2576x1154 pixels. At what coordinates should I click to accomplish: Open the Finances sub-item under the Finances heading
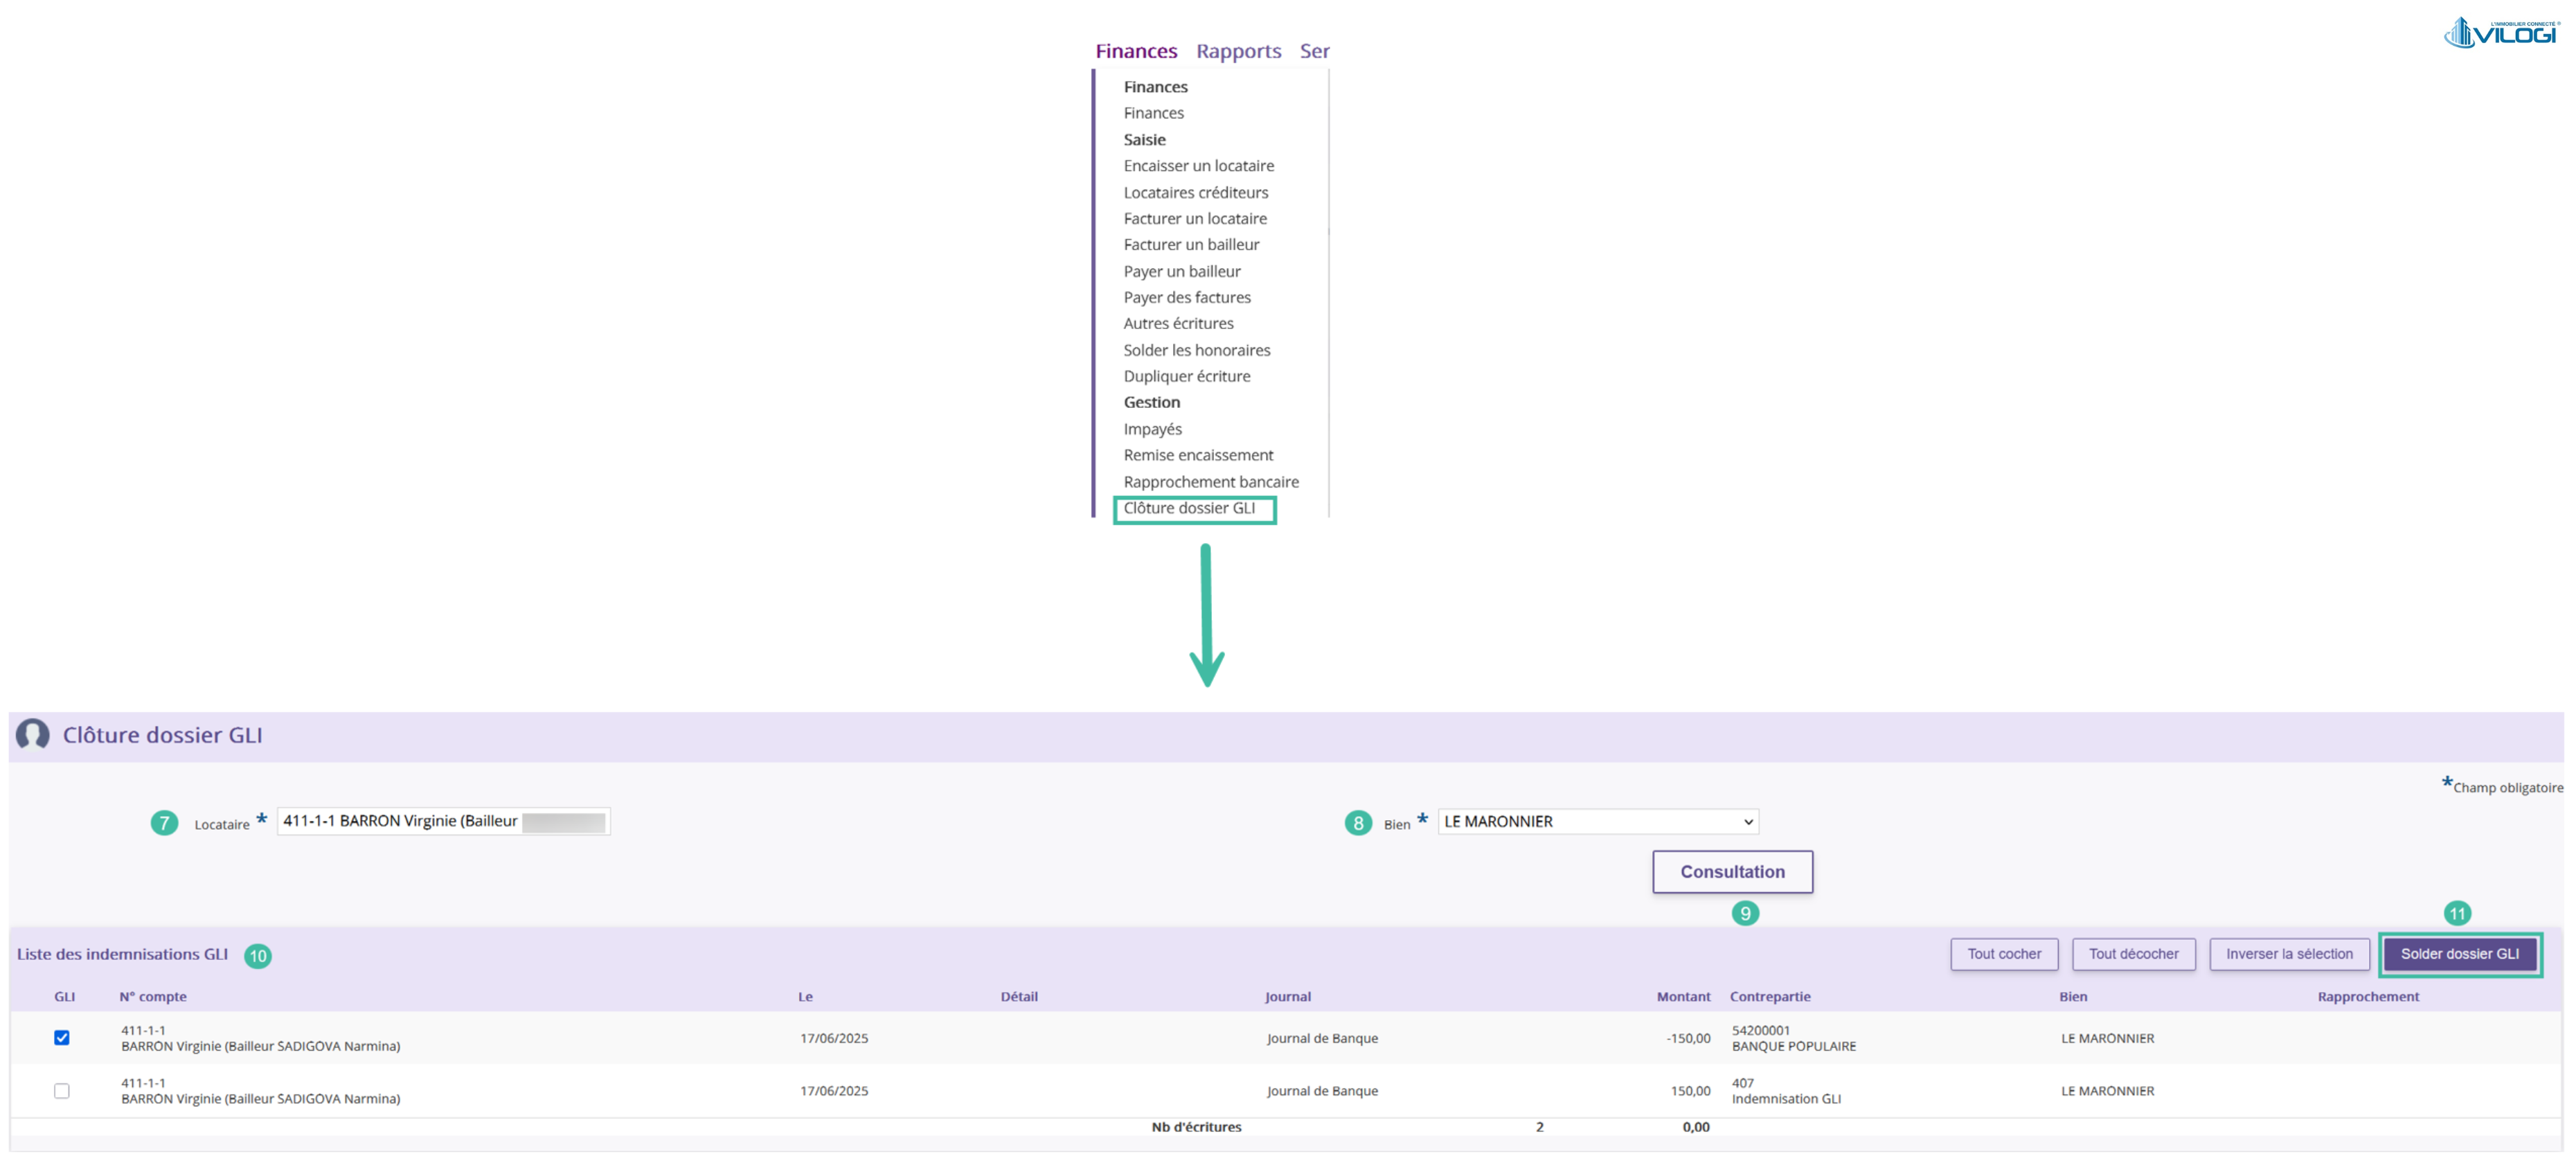click(1153, 113)
